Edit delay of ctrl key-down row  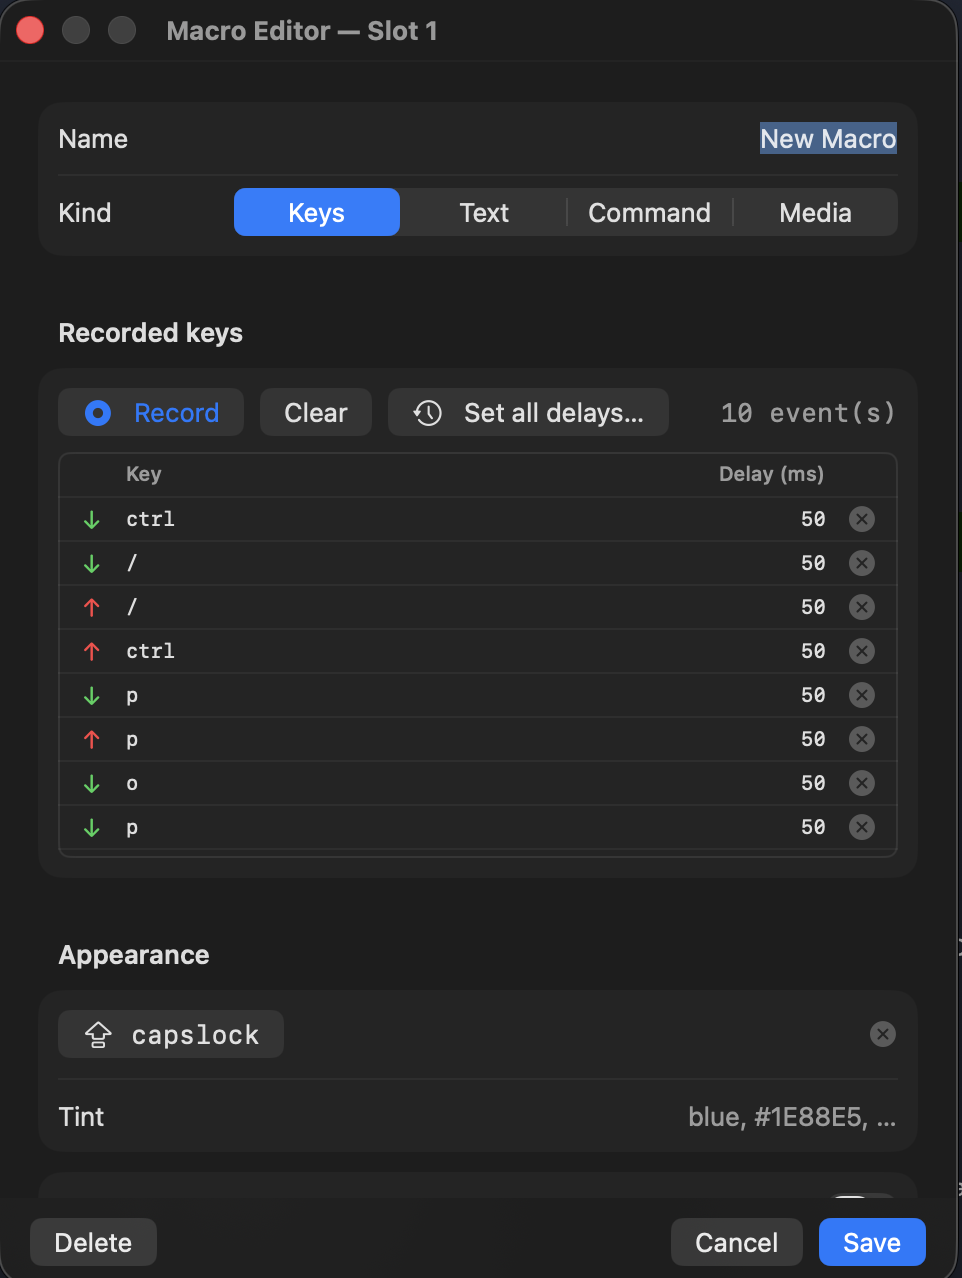pos(813,519)
